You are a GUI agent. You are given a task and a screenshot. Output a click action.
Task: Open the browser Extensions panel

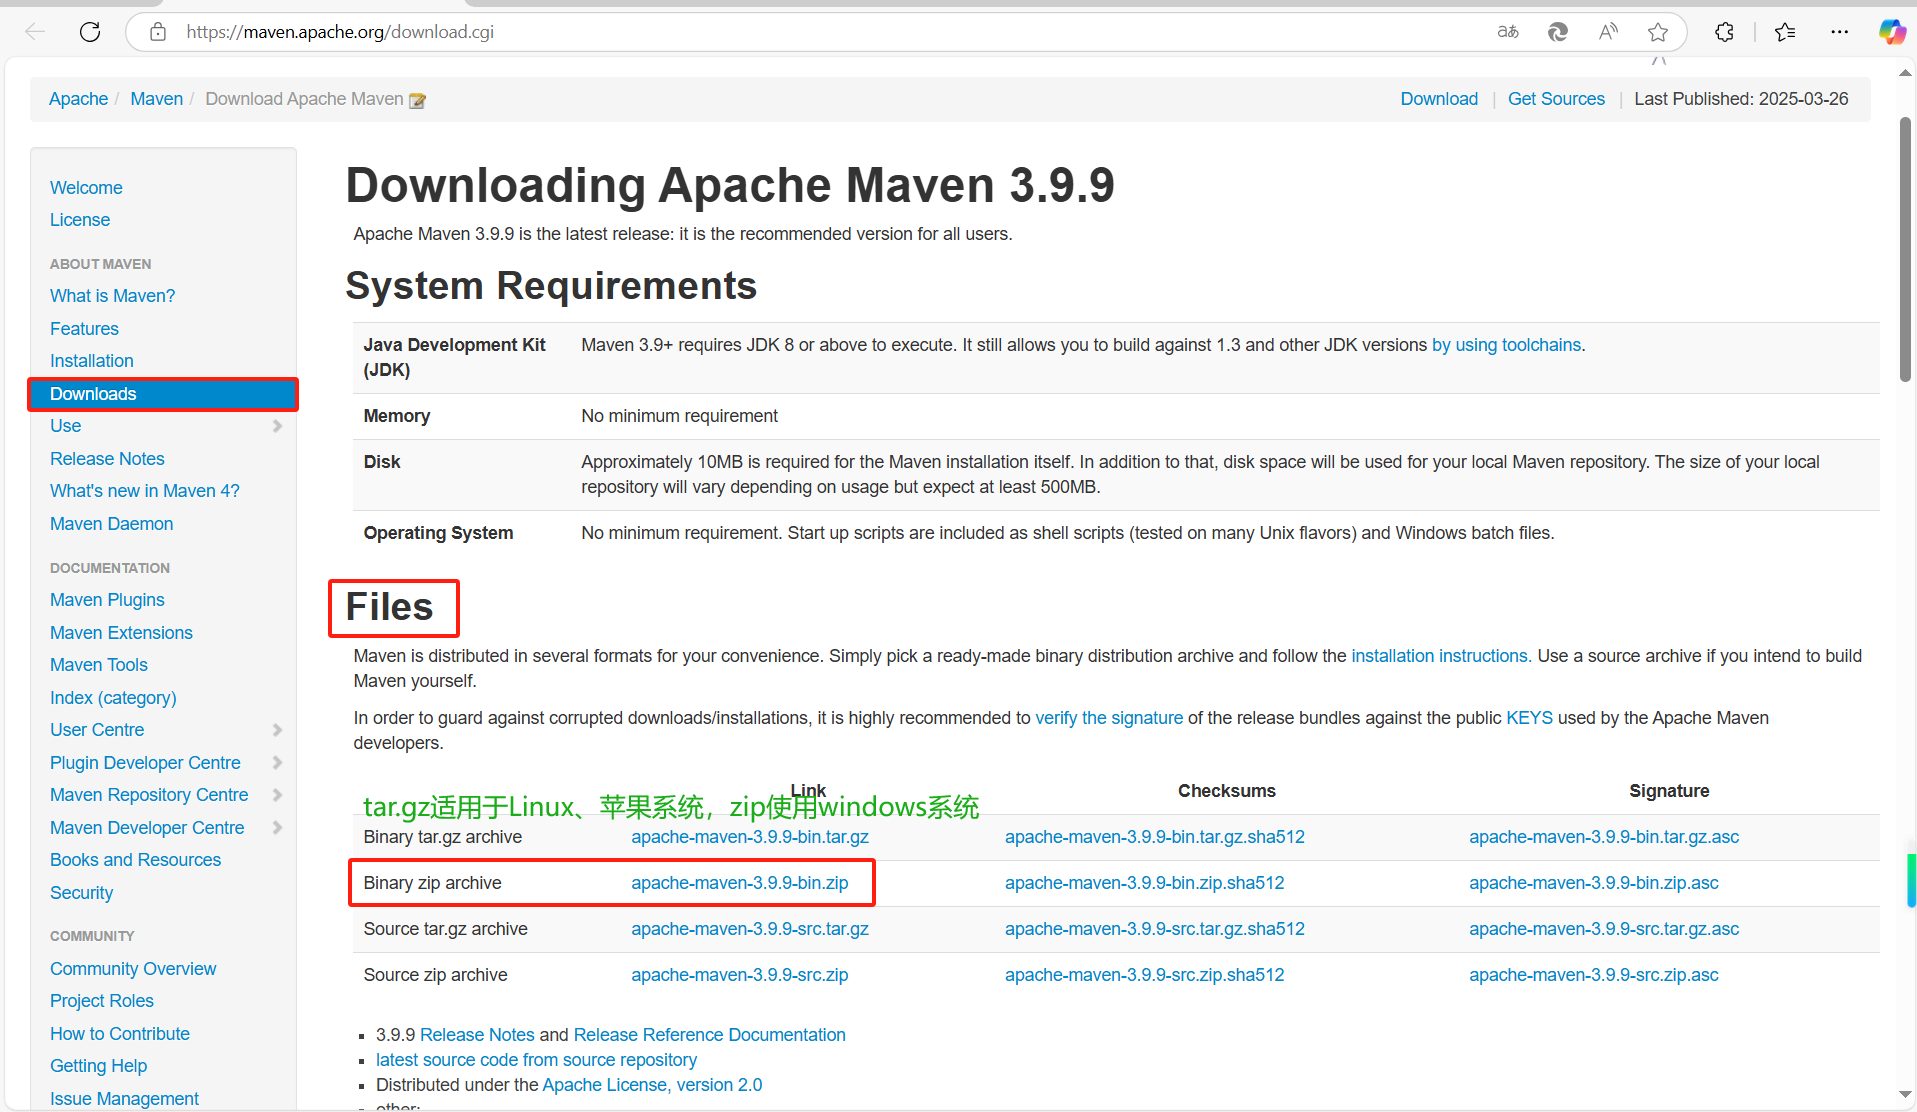pyautogui.click(x=1724, y=31)
